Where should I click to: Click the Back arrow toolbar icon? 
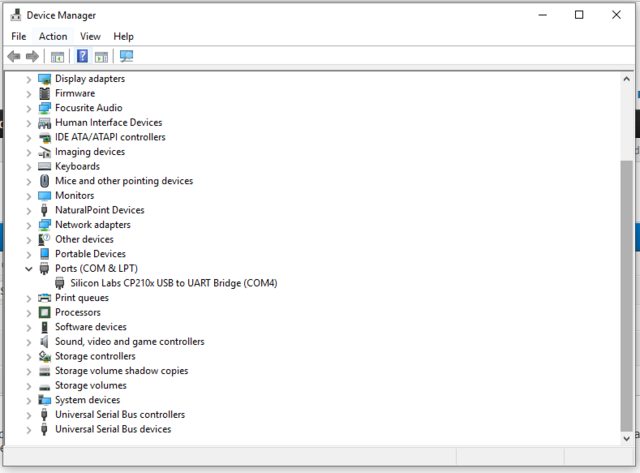coord(14,56)
